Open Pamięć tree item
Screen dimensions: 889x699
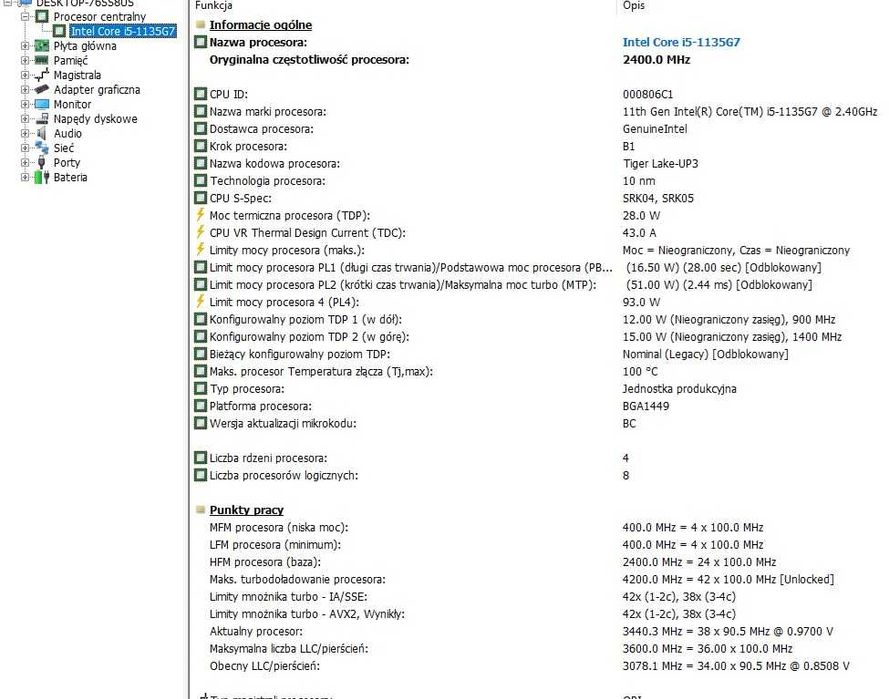(71, 61)
